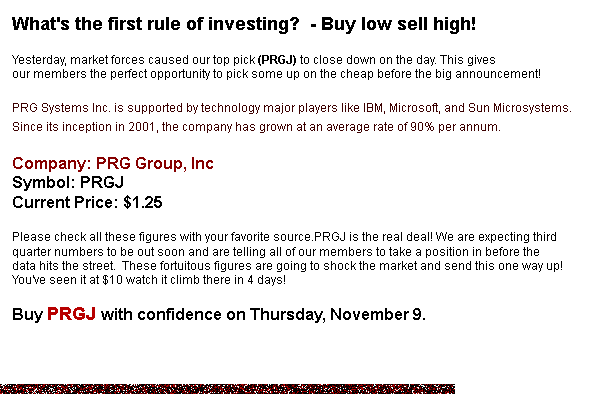This screenshot has width=593, height=394.
Task: Click "Sun Microsystems" text
Action: [518, 108]
